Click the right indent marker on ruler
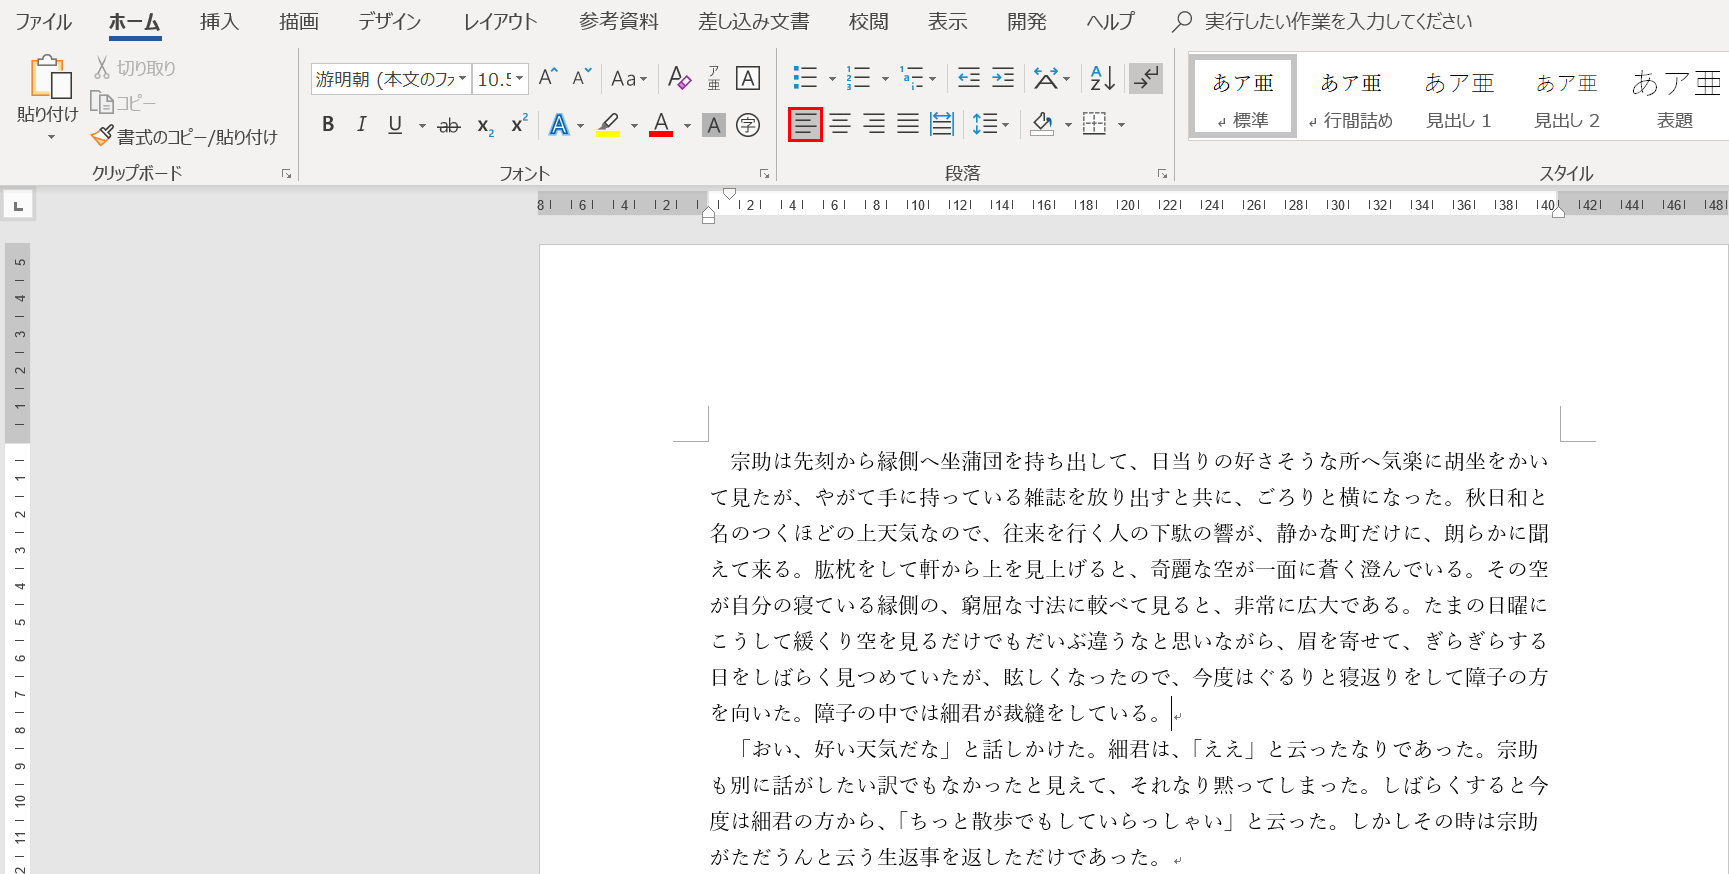 1558,212
